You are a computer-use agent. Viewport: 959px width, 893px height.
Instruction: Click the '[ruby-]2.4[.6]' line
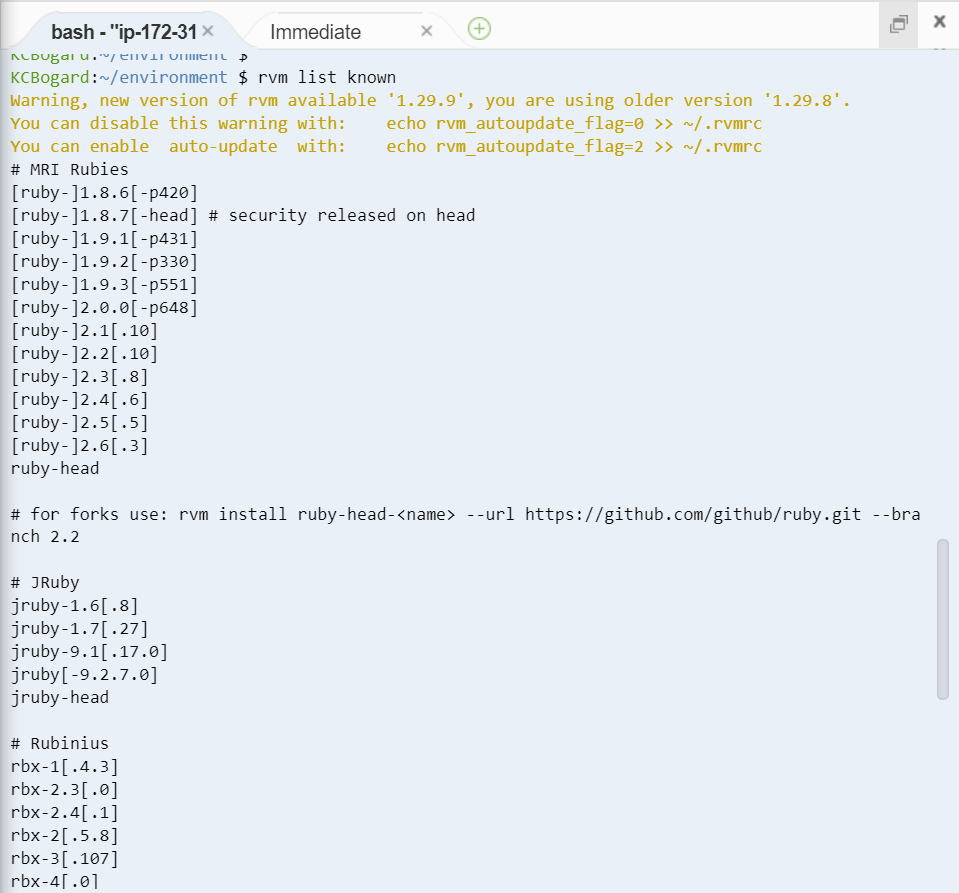click(80, 400)
